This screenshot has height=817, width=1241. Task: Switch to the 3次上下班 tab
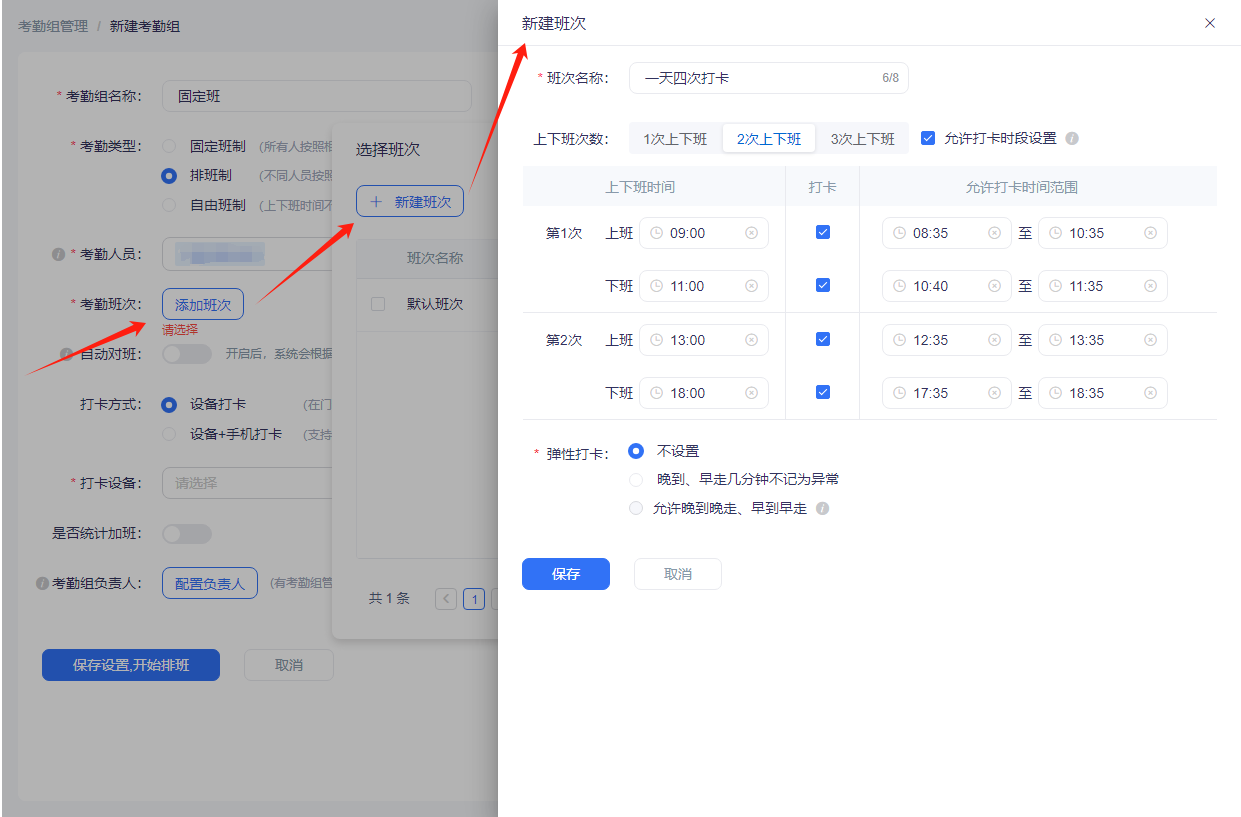click(x=863, y=138)
